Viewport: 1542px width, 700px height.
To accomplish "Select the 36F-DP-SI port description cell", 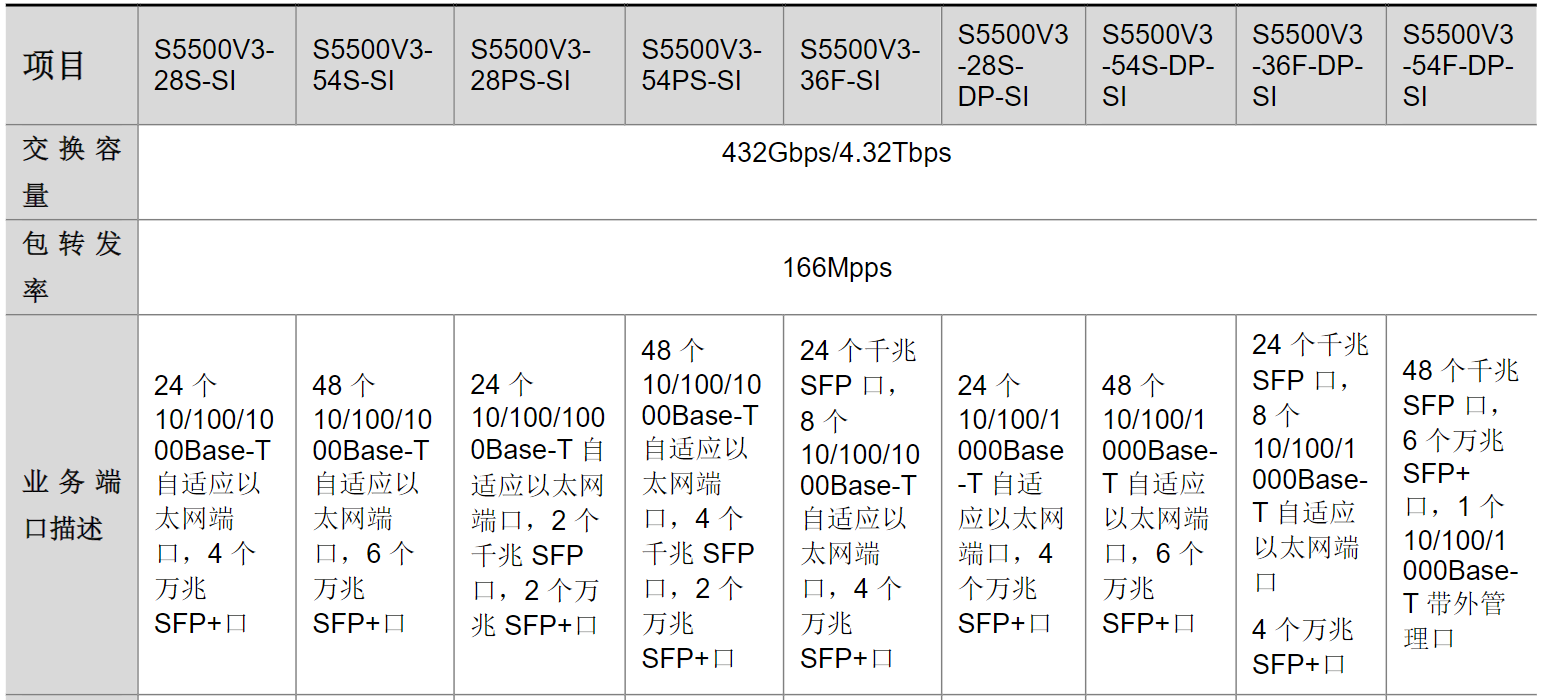I will (x=1311, y=505).
